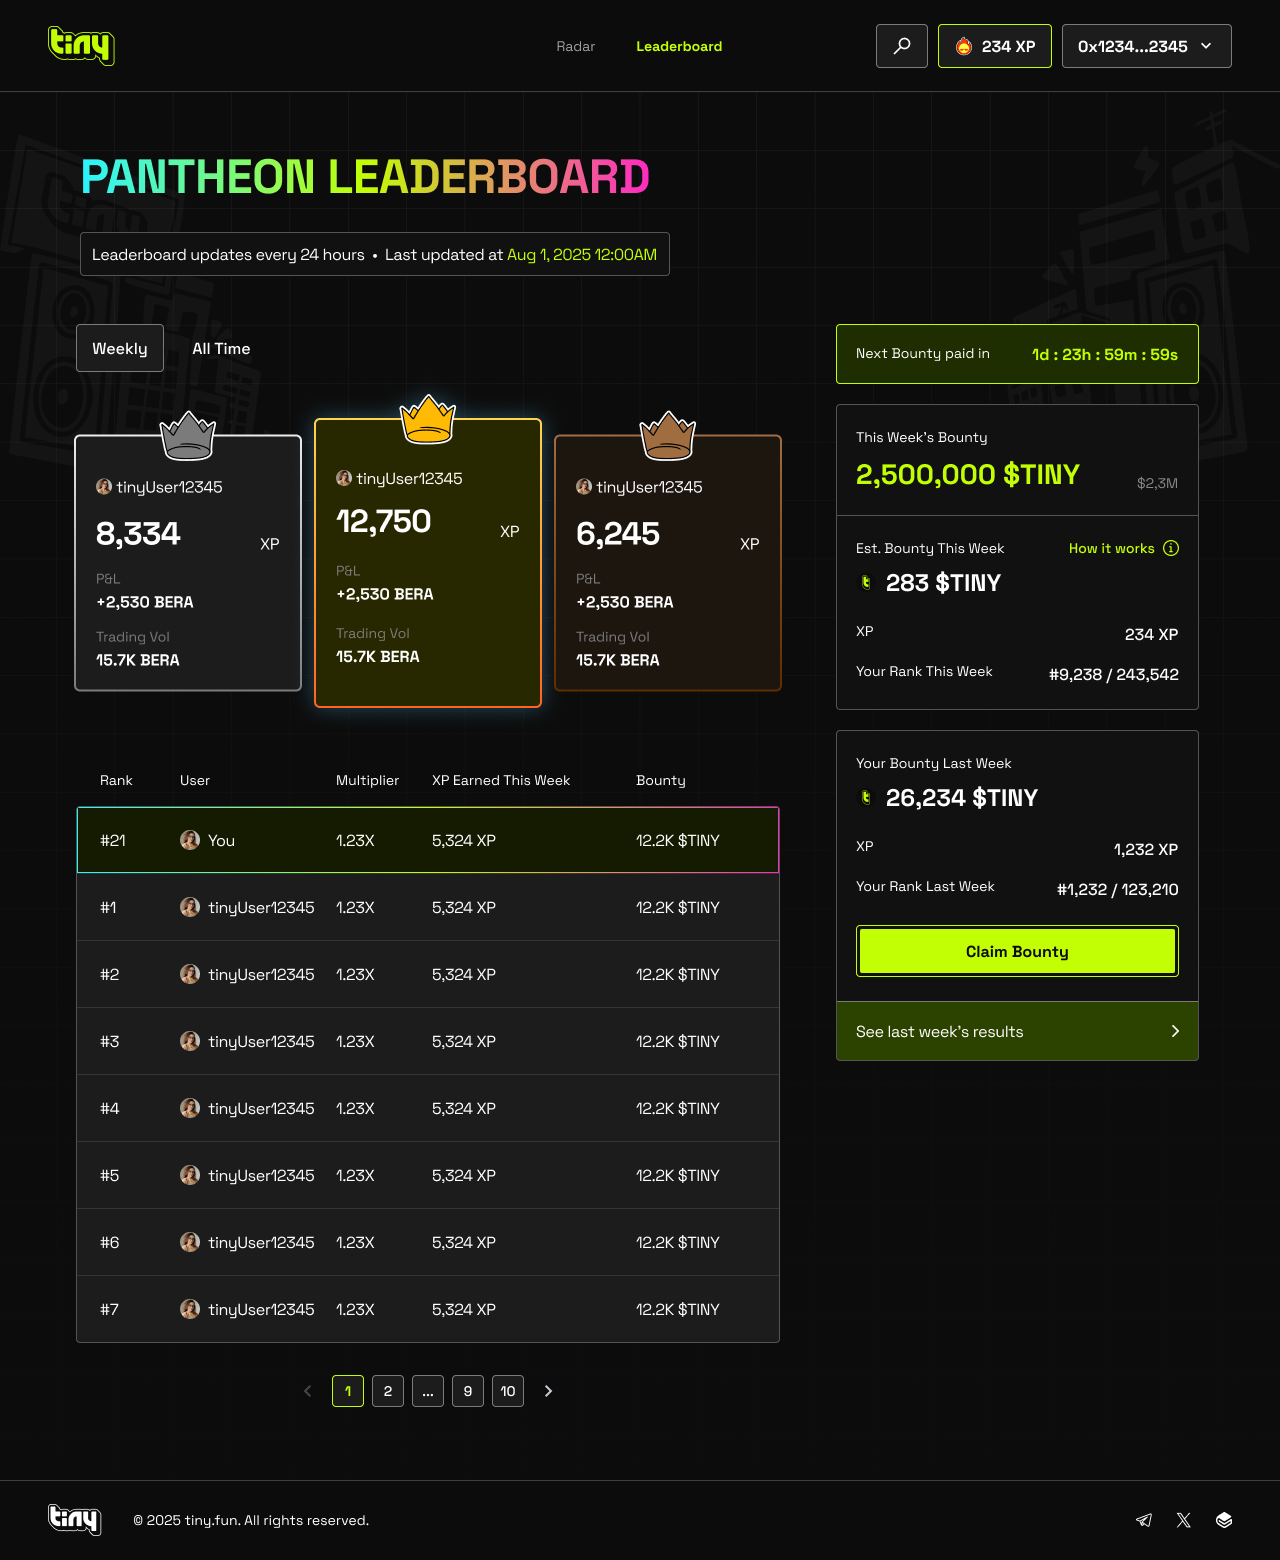The width and height of the screenshot is (1280, 1560).
Task: Select the highlighted #21 You row
Action: 428,840
